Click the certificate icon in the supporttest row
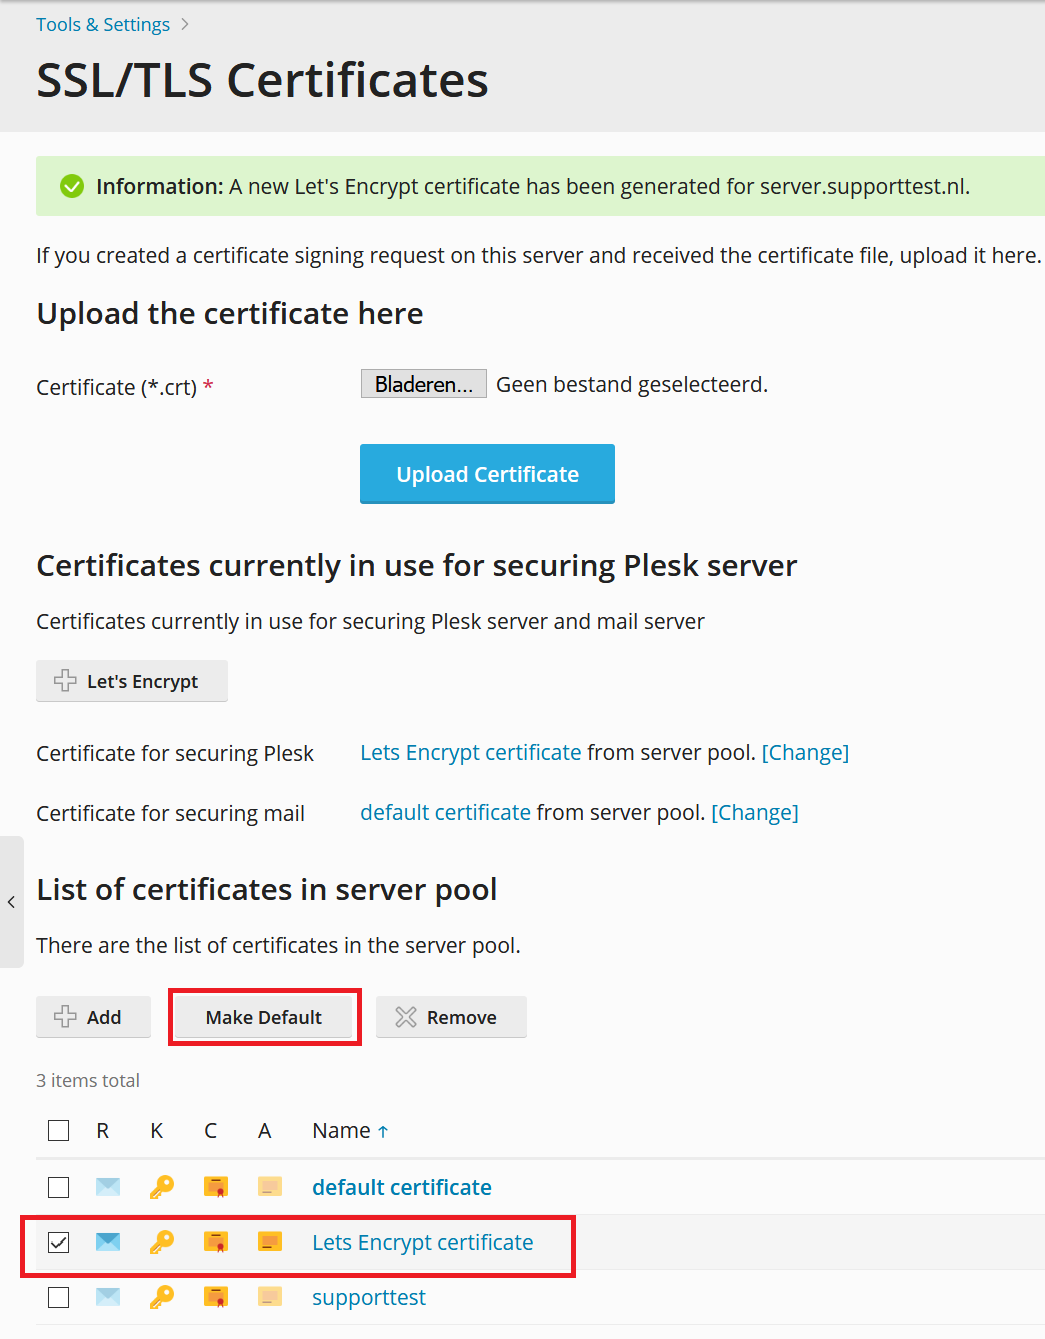The image size is (1045, 1339). pos(216,1297)
